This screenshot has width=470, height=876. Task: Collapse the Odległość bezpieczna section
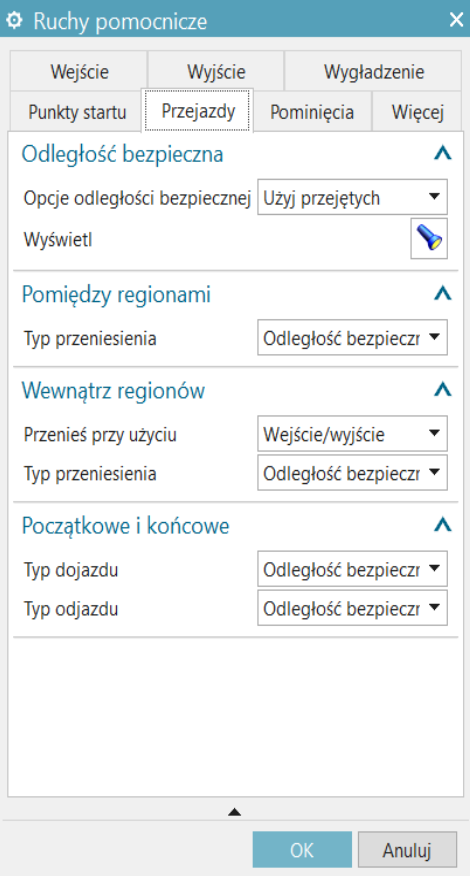pyautogui.click(x=443, y=154)
